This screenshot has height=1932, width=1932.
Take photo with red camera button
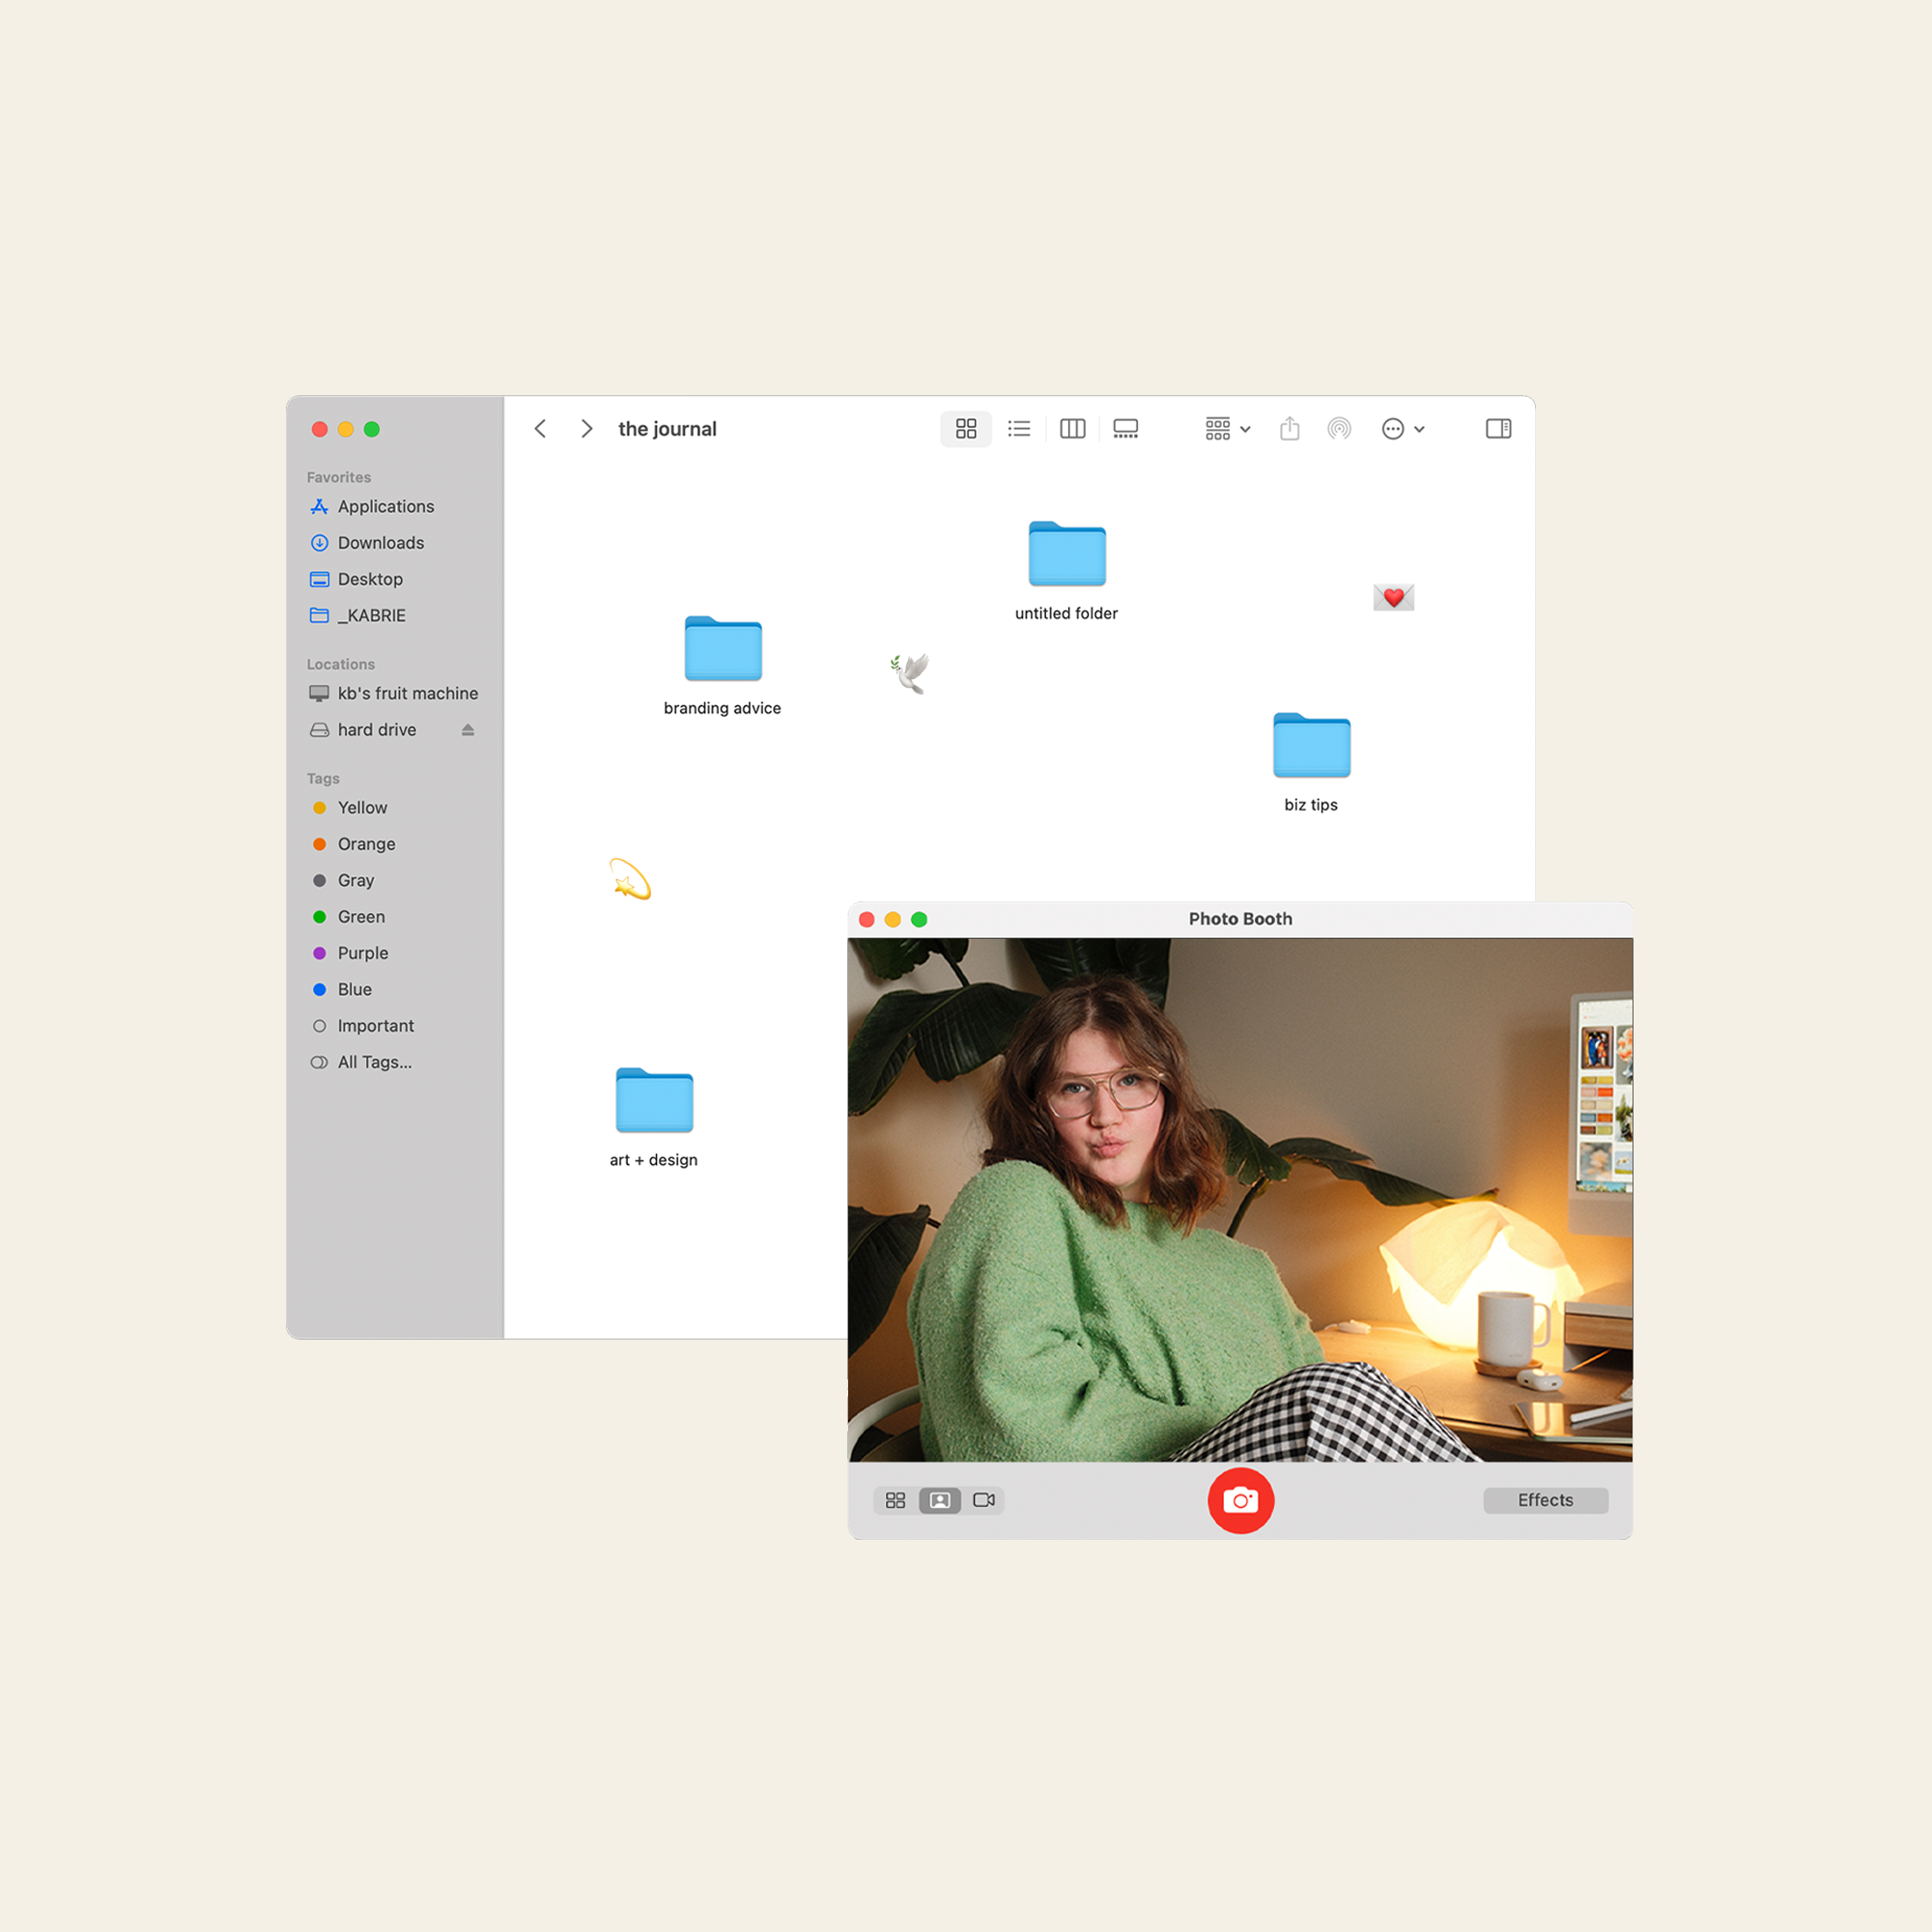click(x=1240, y=1500)
